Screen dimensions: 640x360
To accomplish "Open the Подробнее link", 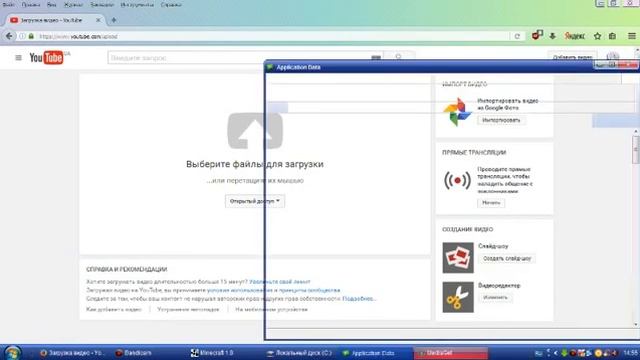I will click(x=358, y=299).
